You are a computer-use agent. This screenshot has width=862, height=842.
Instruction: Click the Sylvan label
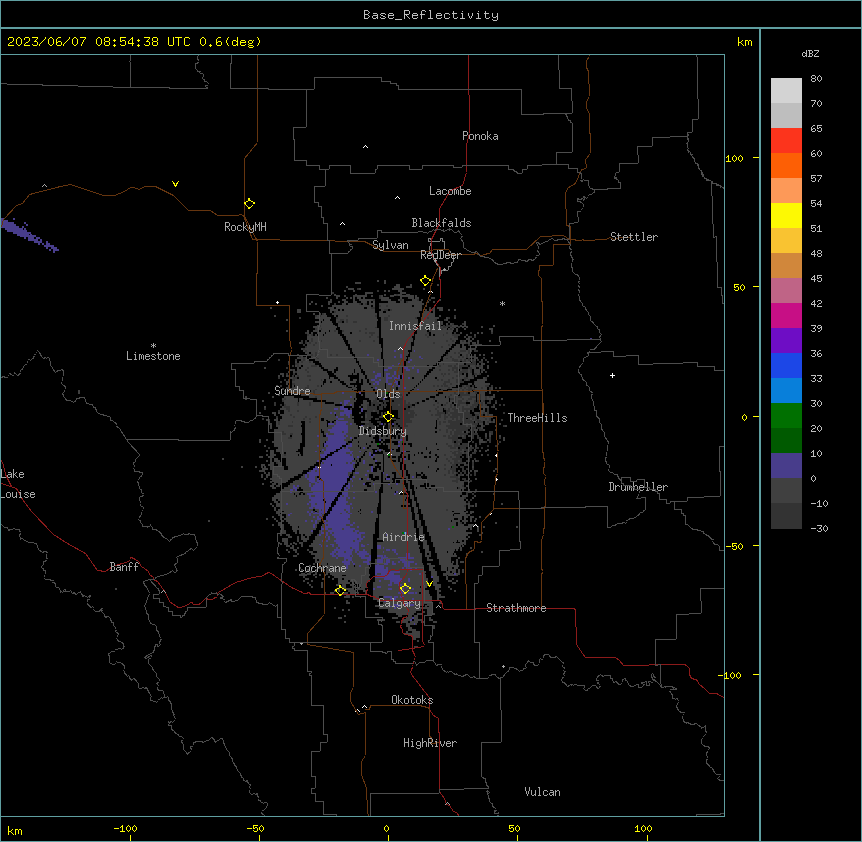[x=390, y=245]
